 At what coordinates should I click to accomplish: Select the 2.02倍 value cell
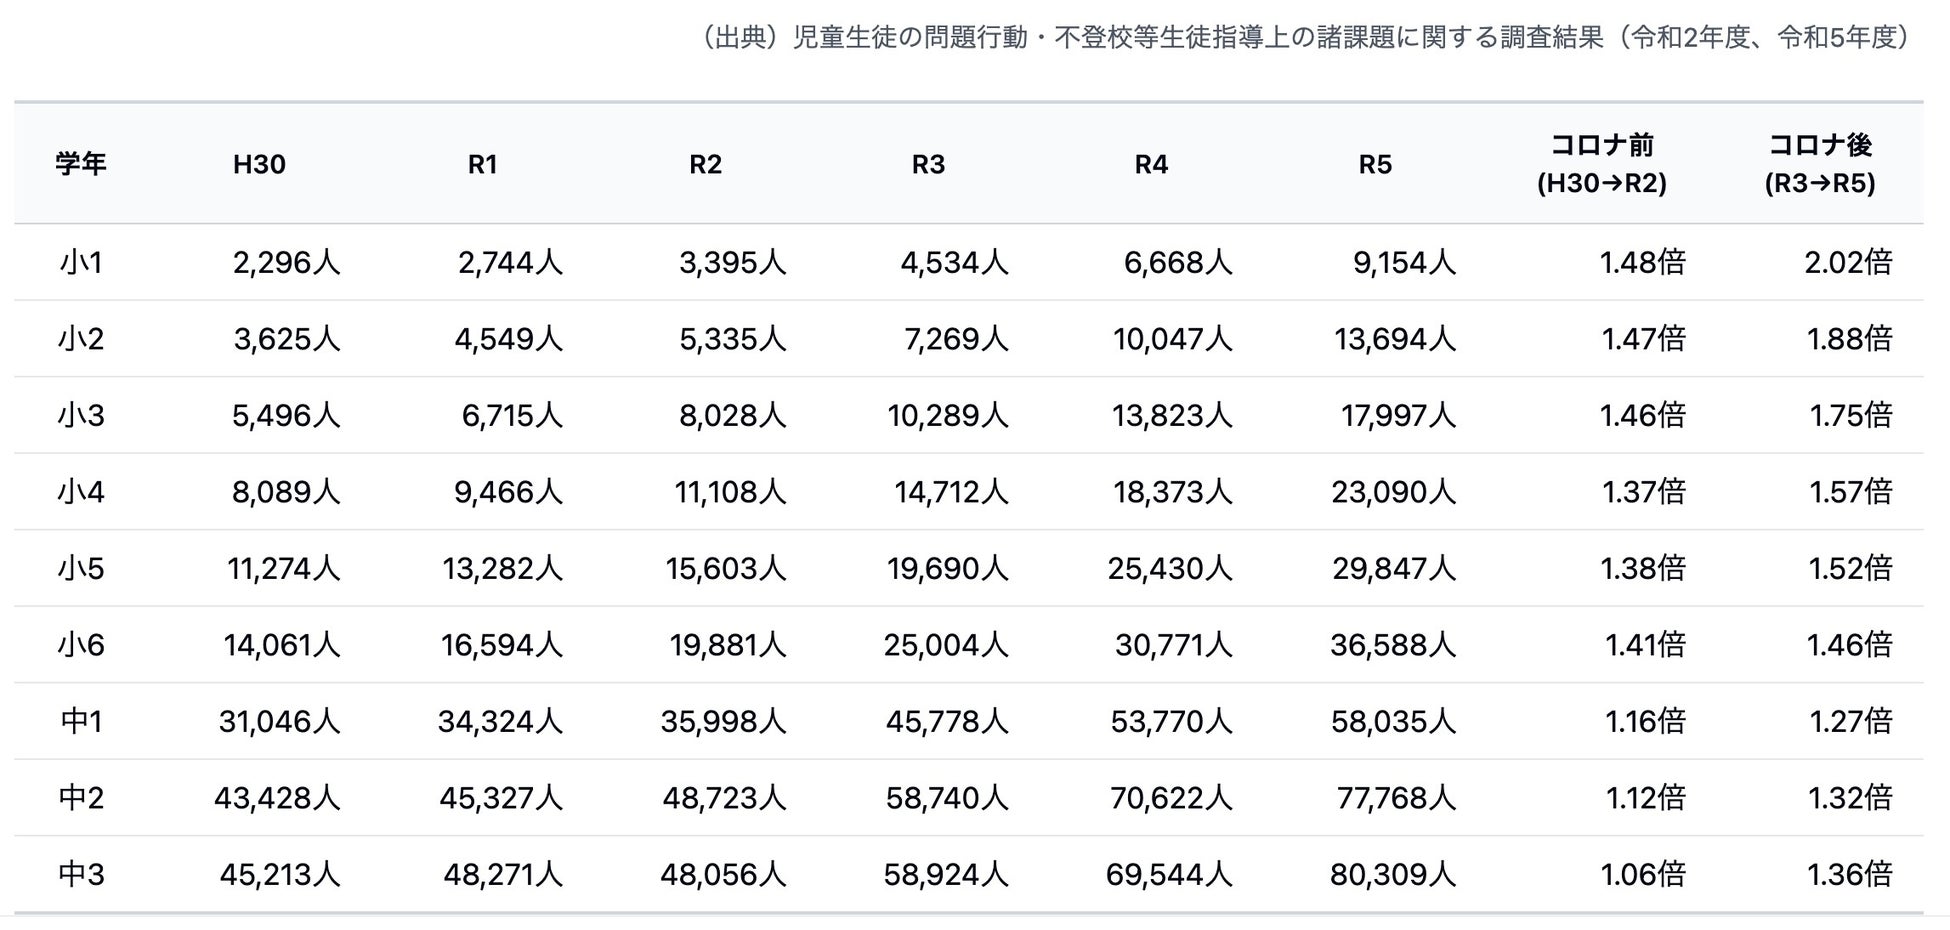[x=1848, y=262]
